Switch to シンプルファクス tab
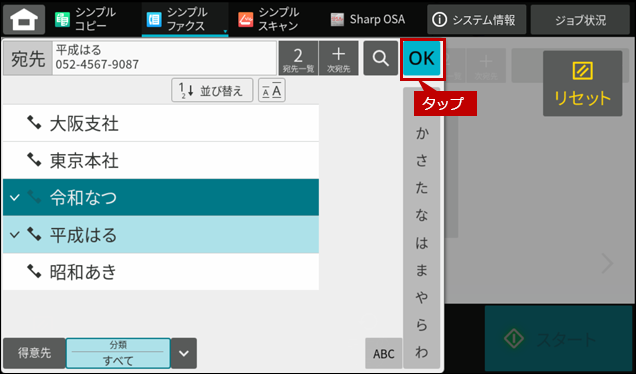636x374 pixels. coord(185,19)
